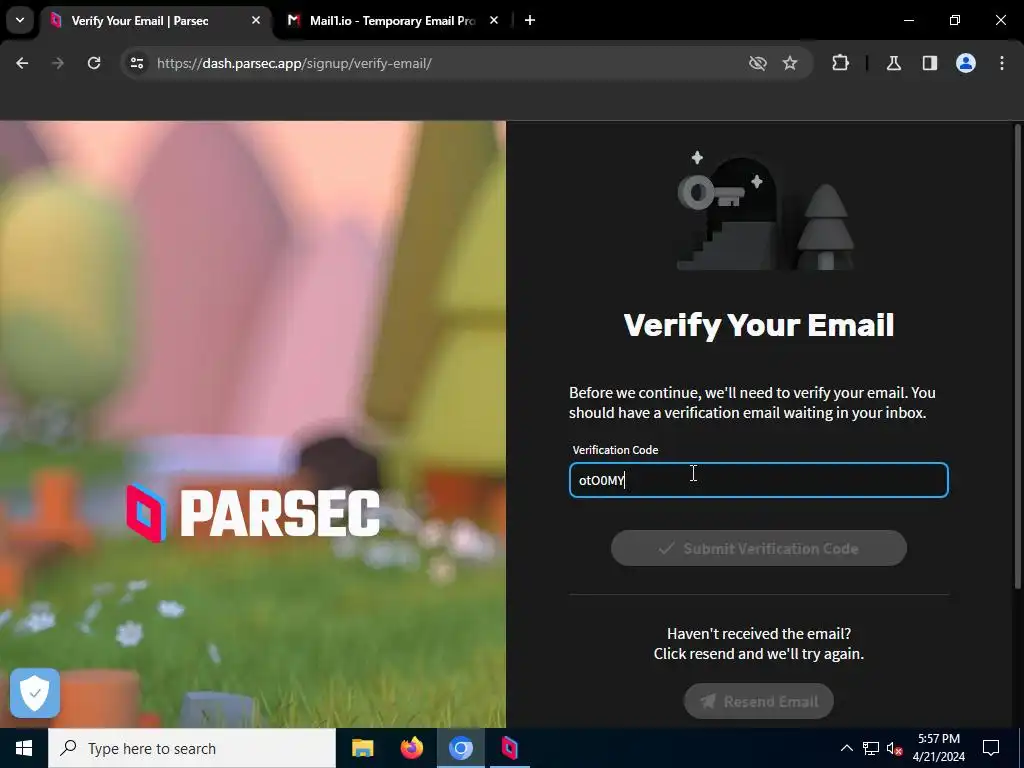Open a new browser tab

[530, 21]
